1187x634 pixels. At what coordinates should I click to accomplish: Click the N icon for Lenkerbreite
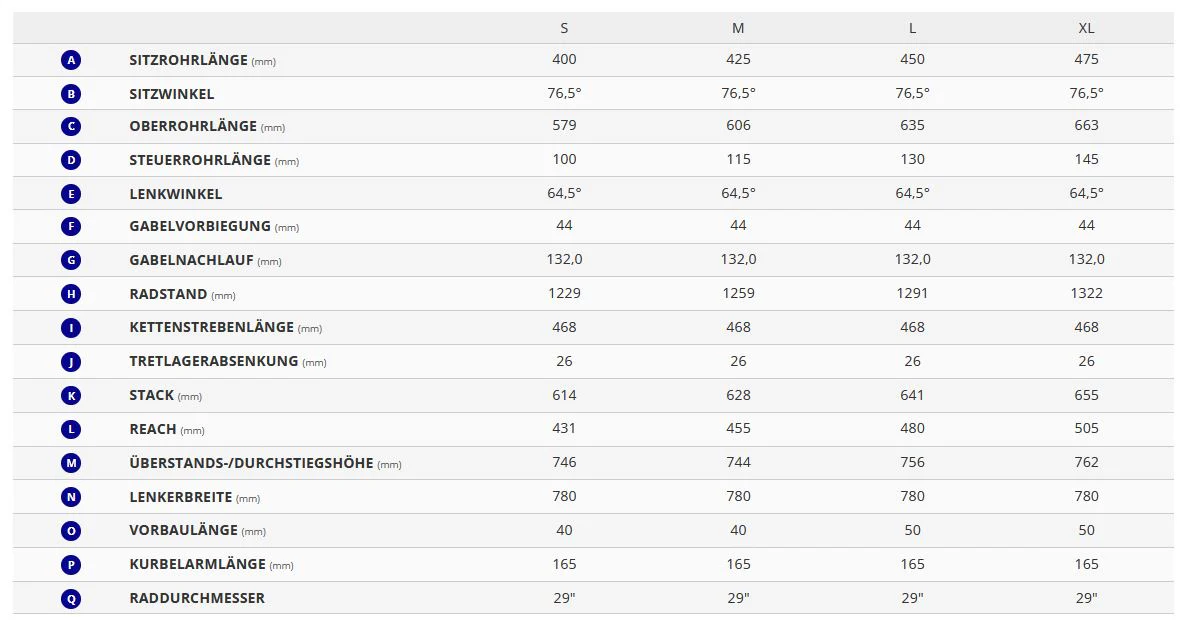[x=70, y=497]
